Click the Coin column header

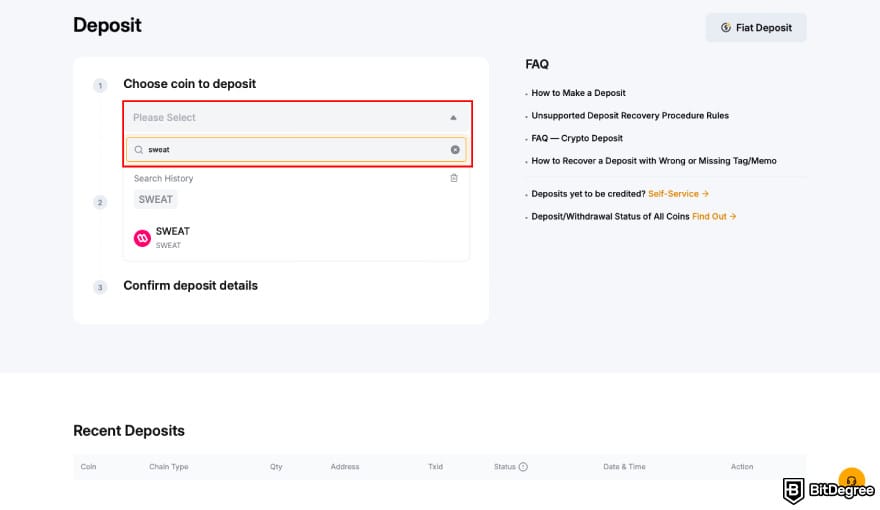(x=88, y=467)
